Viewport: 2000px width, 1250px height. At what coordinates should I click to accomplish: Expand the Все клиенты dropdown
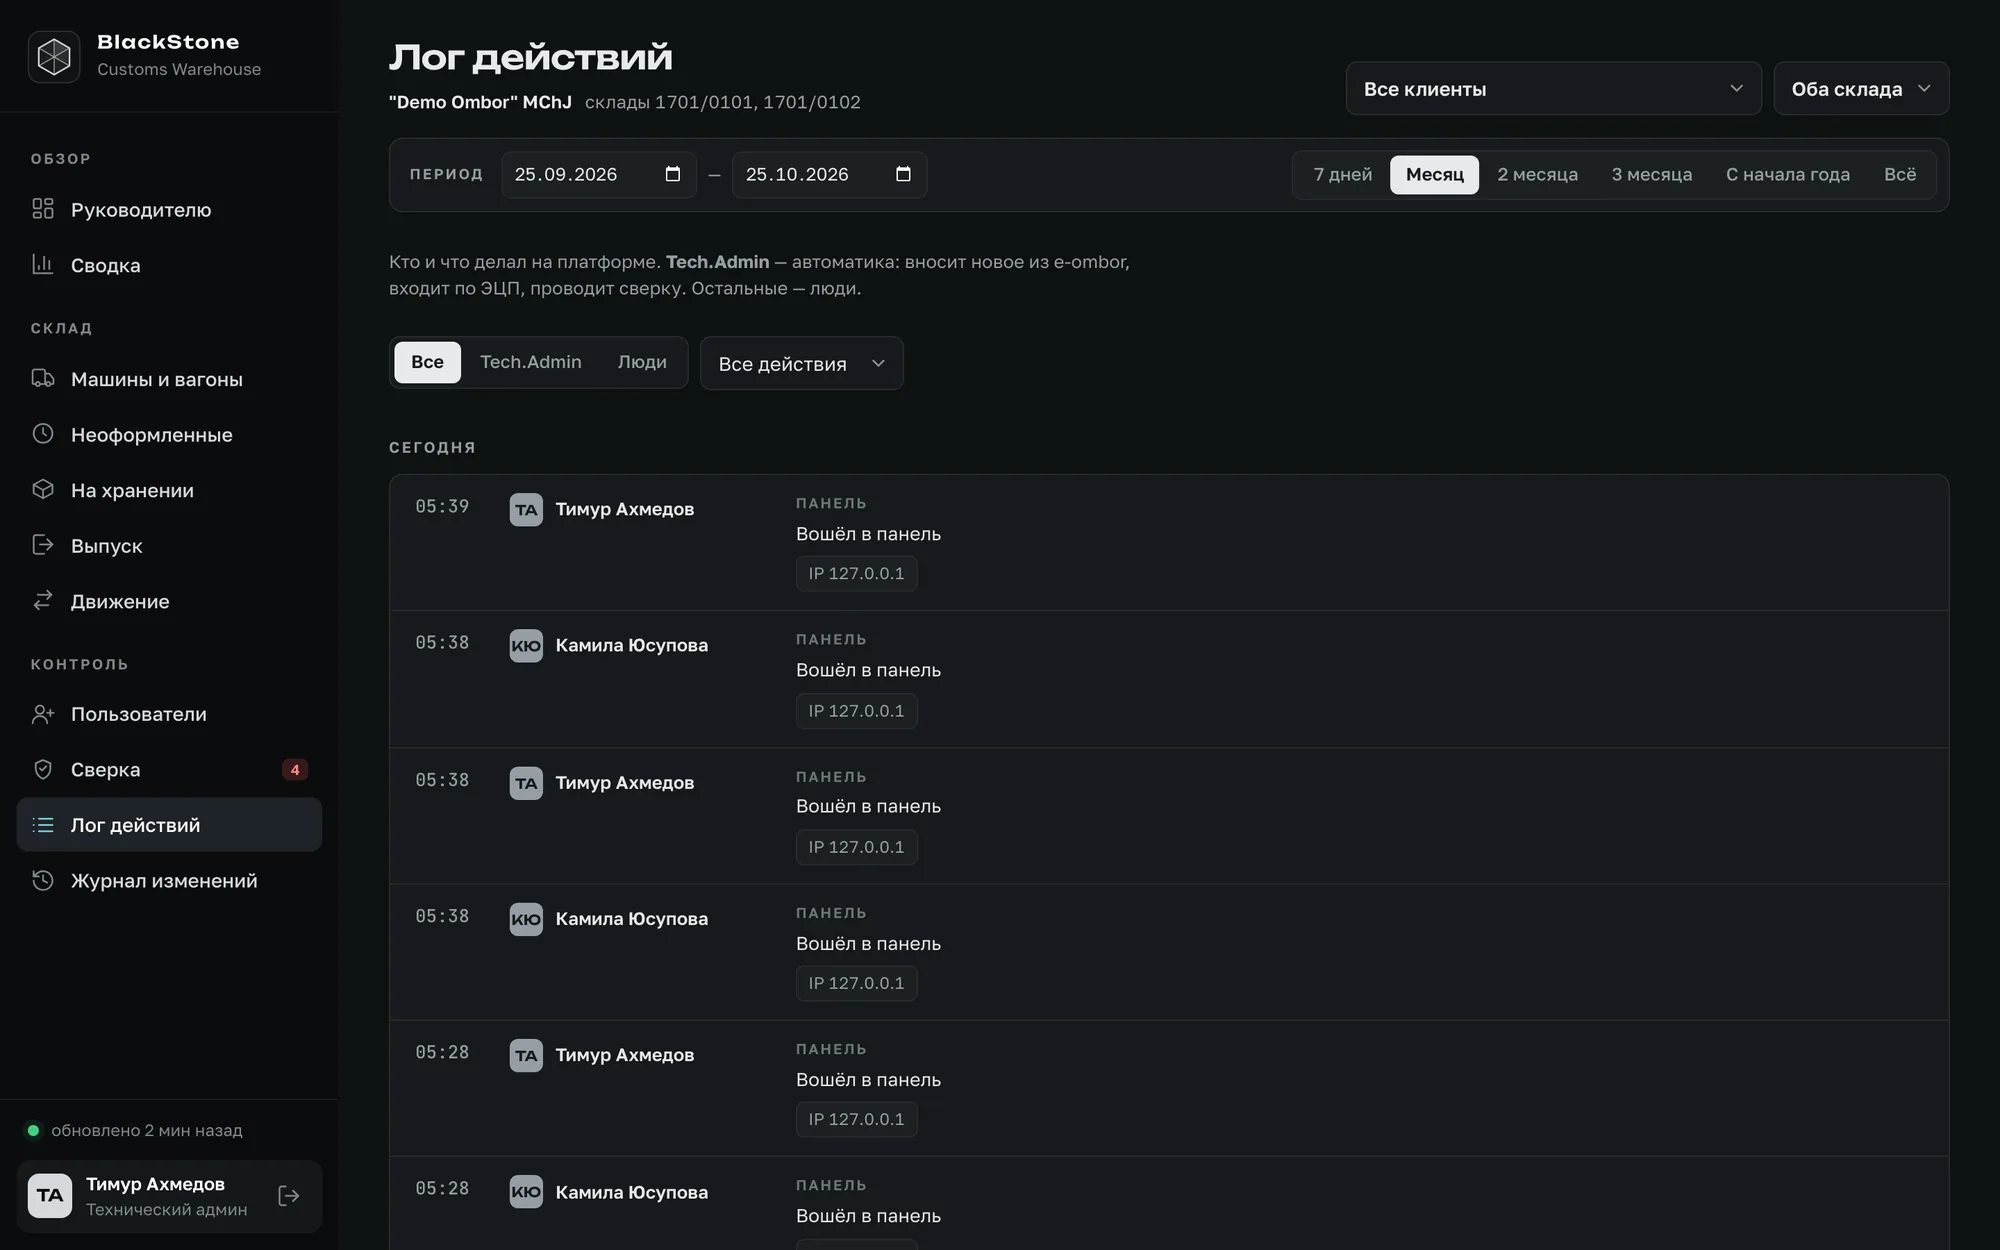pos(1553,89)
